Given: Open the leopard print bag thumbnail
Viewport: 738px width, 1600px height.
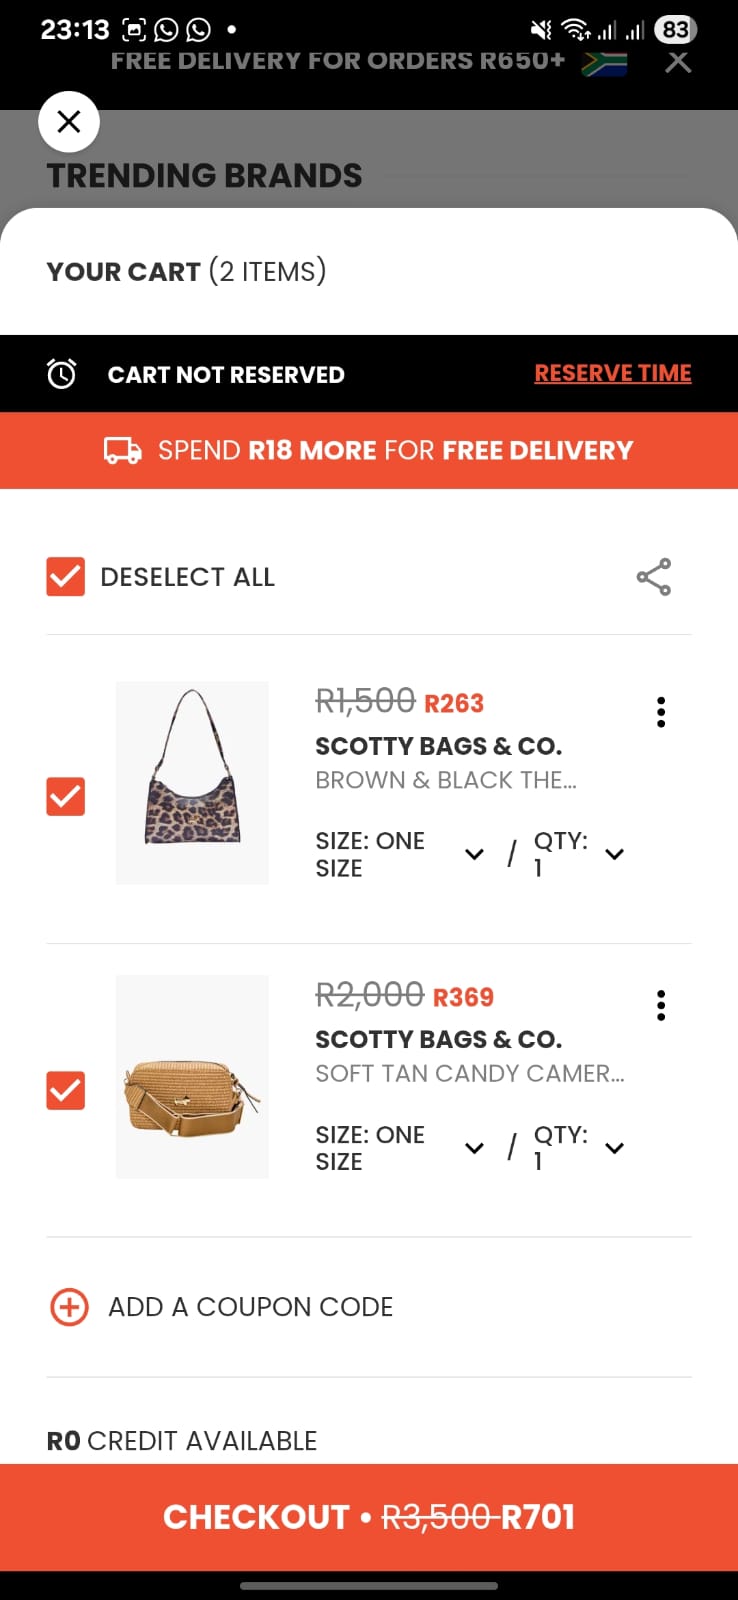Looking at the screenshot, I should coord(192,783).
